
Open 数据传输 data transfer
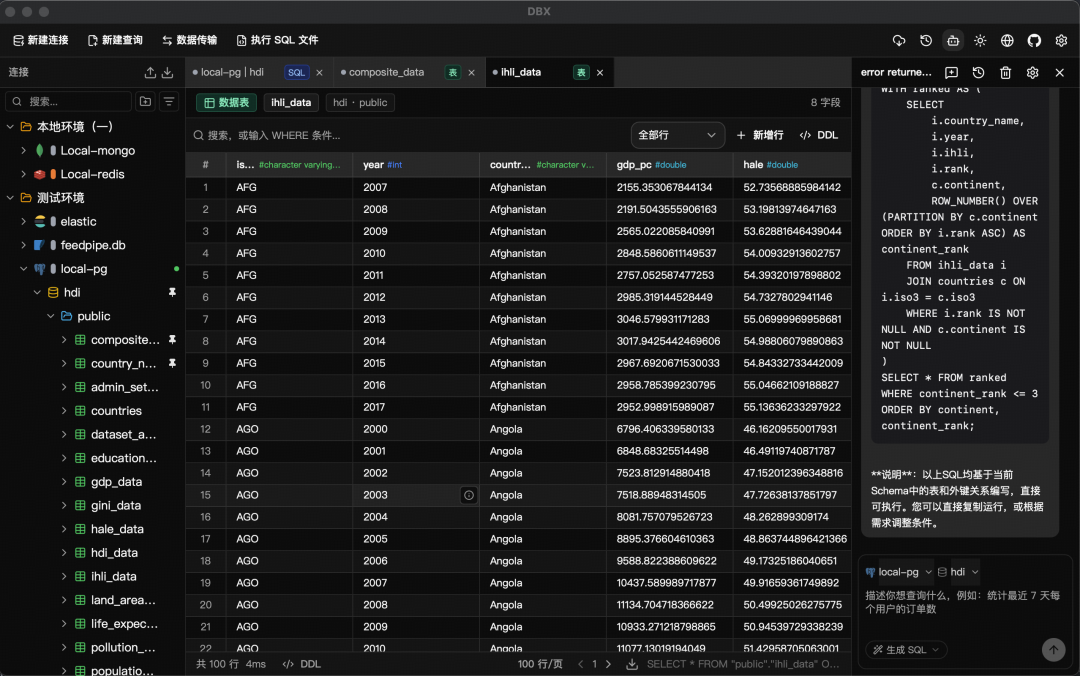coord(189,41)
